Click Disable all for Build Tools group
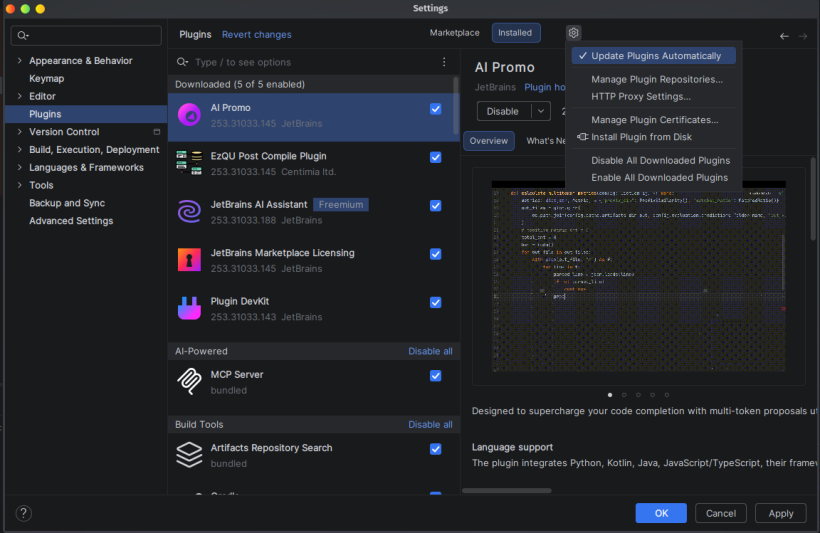Image resolution: width=820 pixels, height=533 pixels. coord(430,424)
